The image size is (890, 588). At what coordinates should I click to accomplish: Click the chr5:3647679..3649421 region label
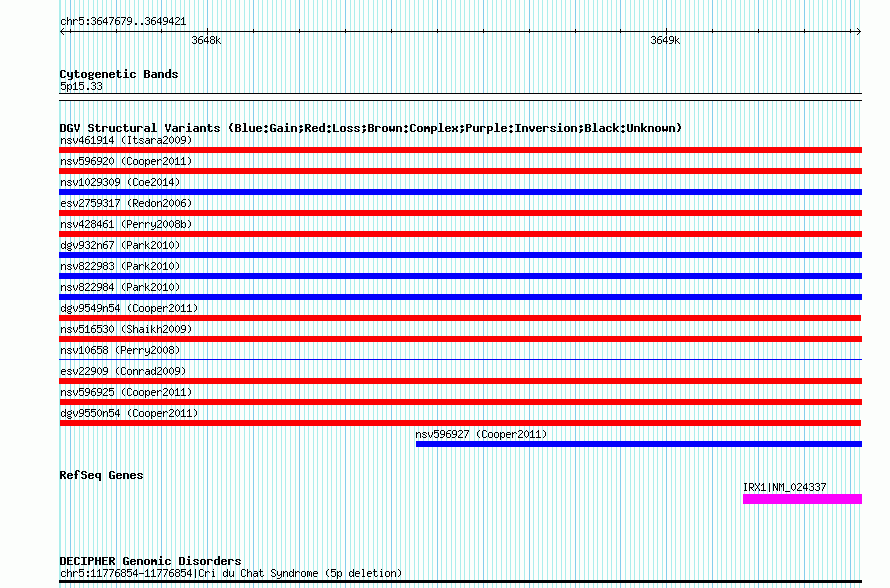(123, 22)
